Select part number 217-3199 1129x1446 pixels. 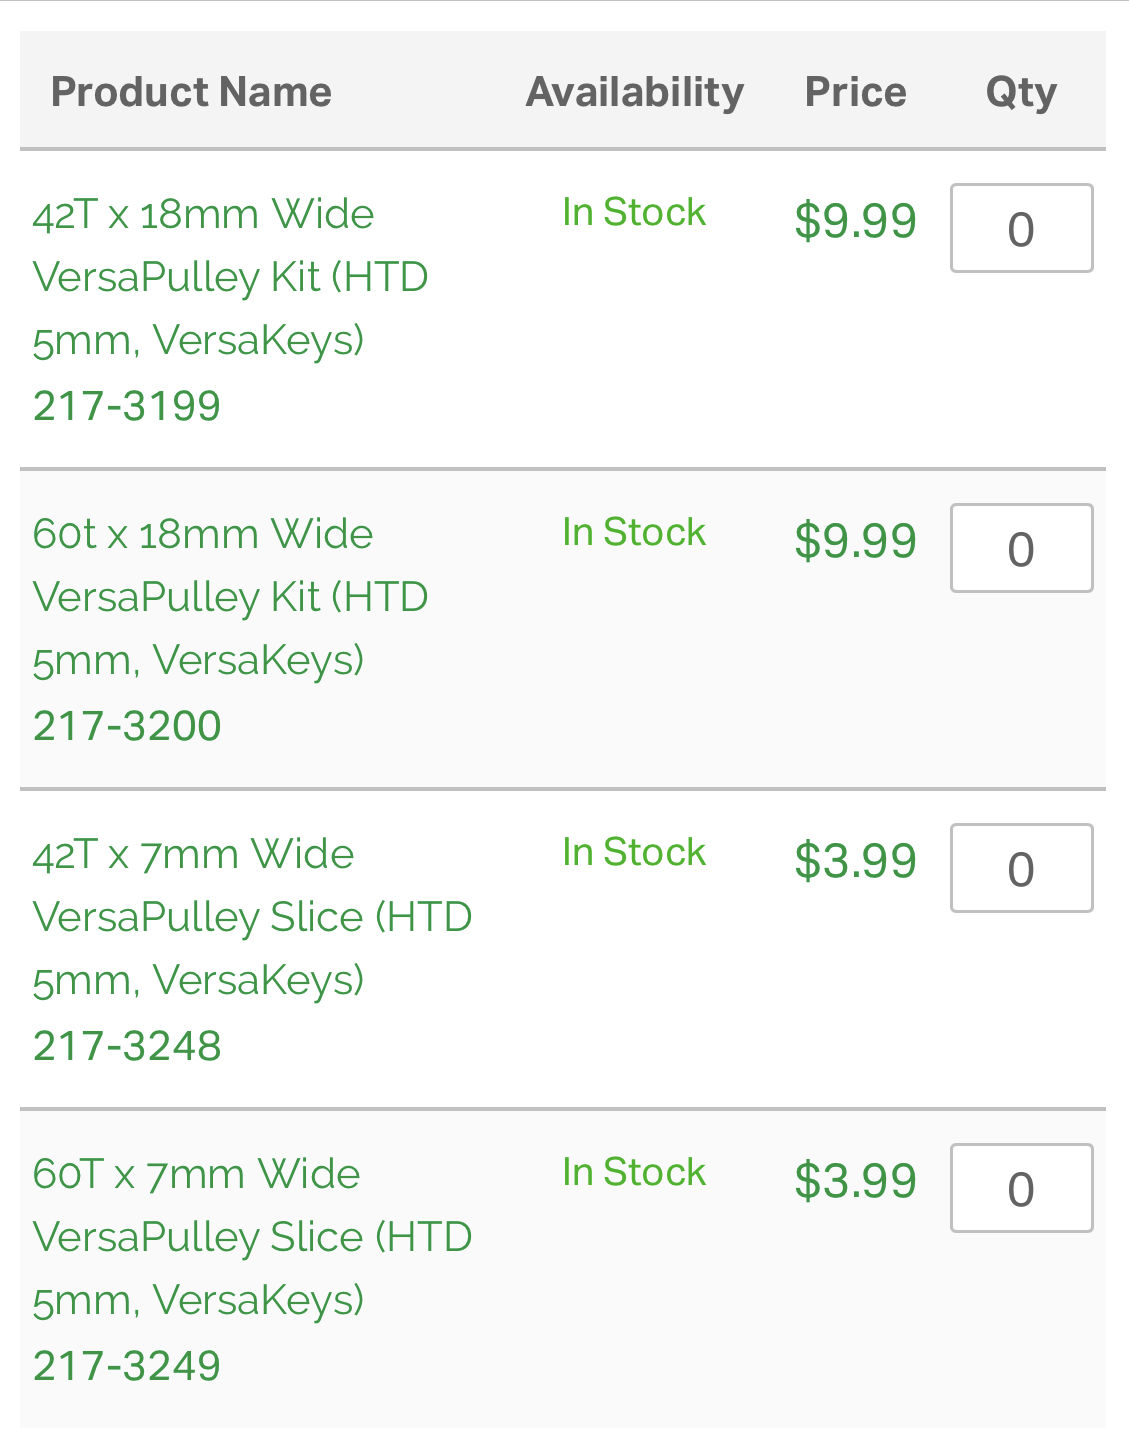click(x=127, y=406)
